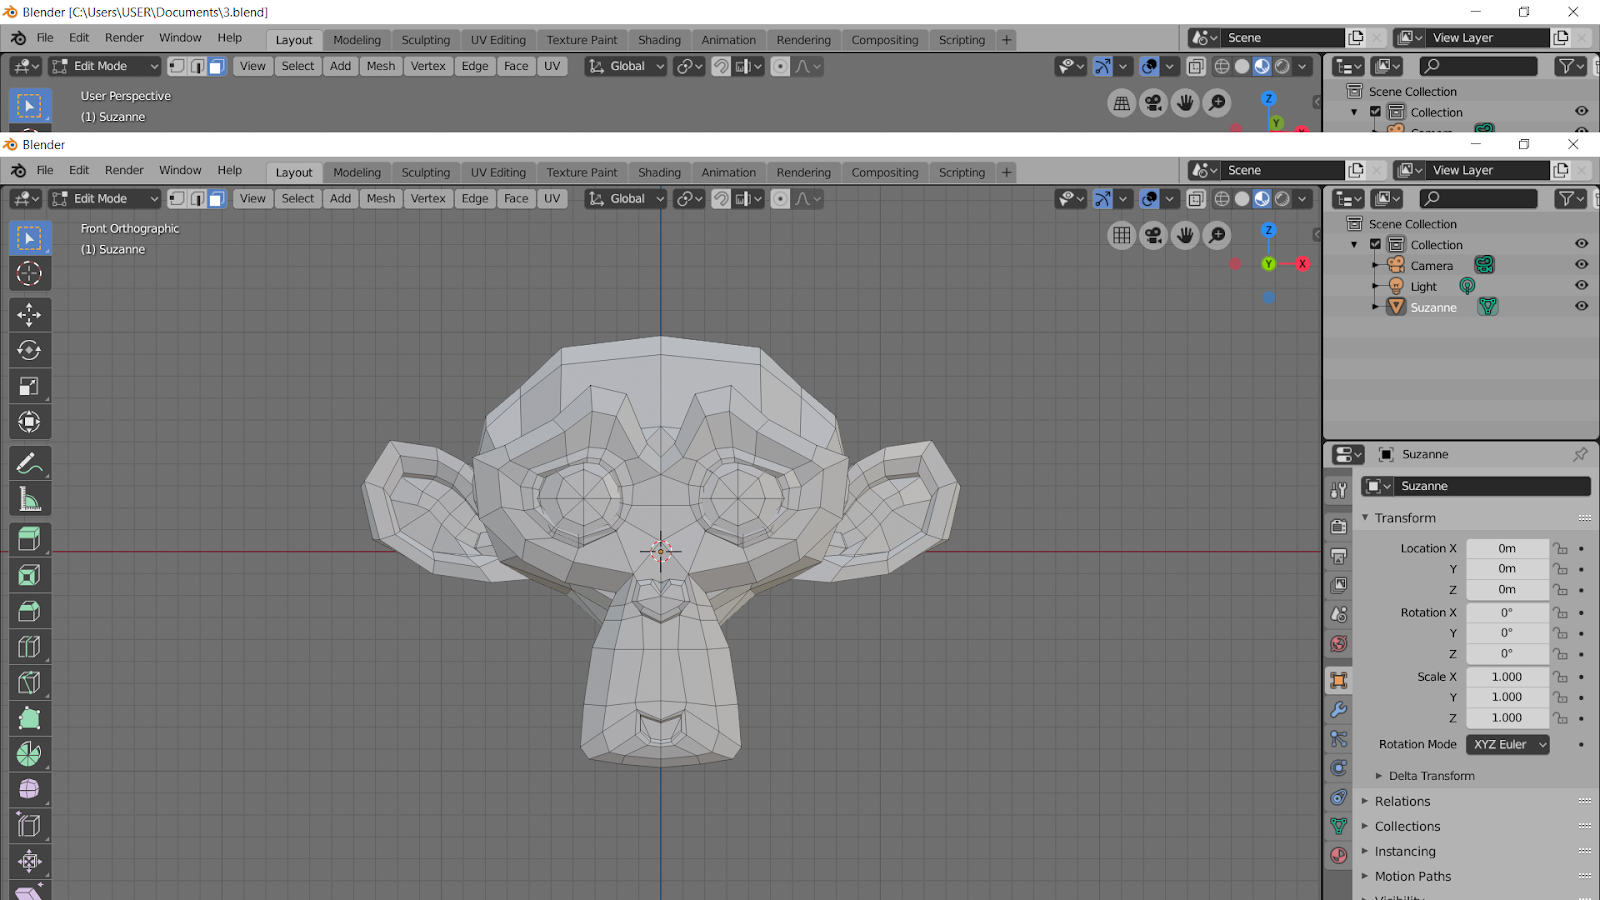Hide Suzanne using its eye toggle
Image resolution: width=1600 pixels, height=900 pixels.
click(1582, 307)
